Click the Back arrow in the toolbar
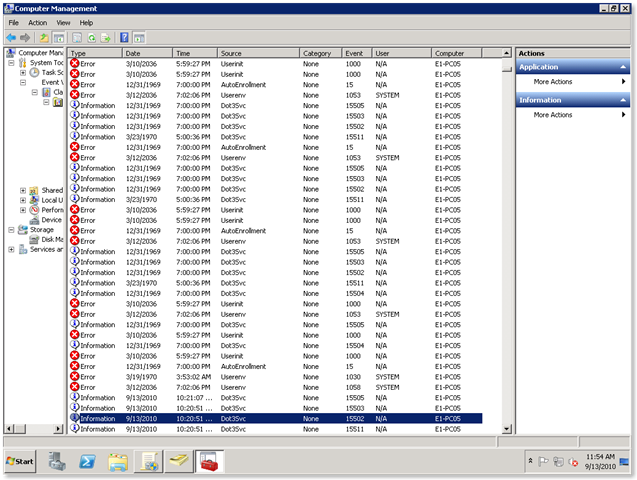Viewport: 637px width, 480px height. point(11,37)
